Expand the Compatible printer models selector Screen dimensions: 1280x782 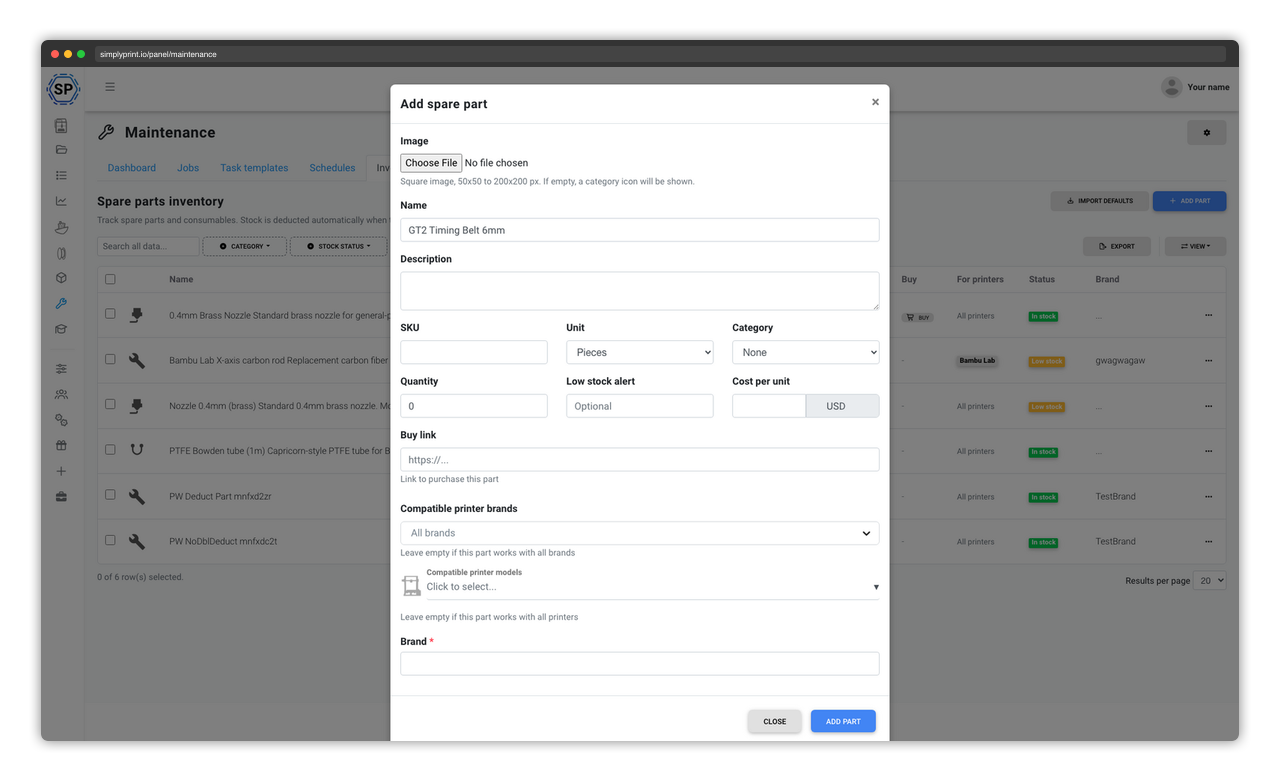tap(653, 587)
